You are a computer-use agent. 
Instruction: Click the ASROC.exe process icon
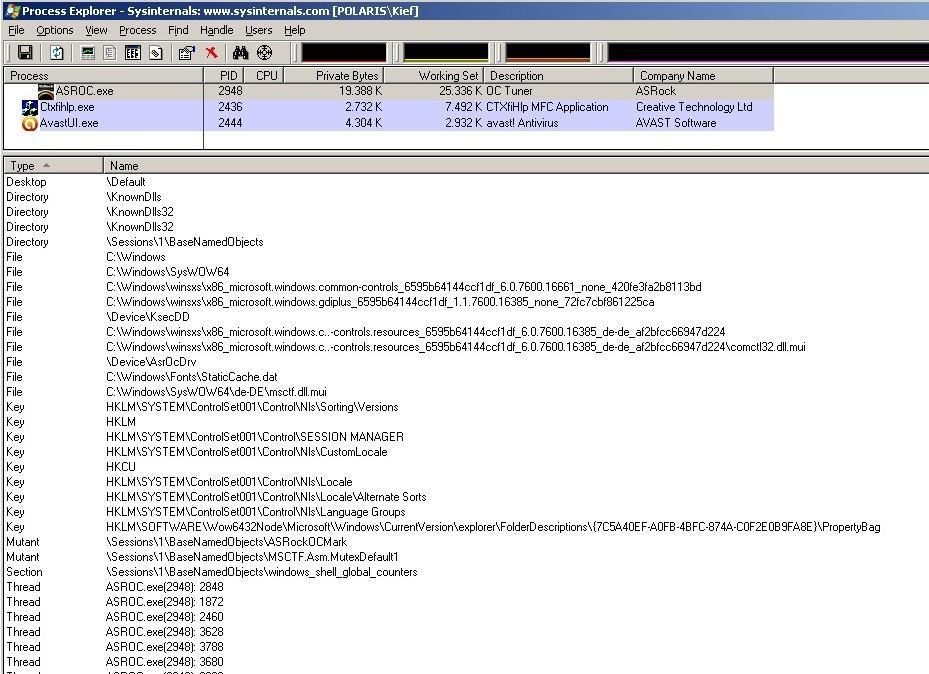coord(46,91)
